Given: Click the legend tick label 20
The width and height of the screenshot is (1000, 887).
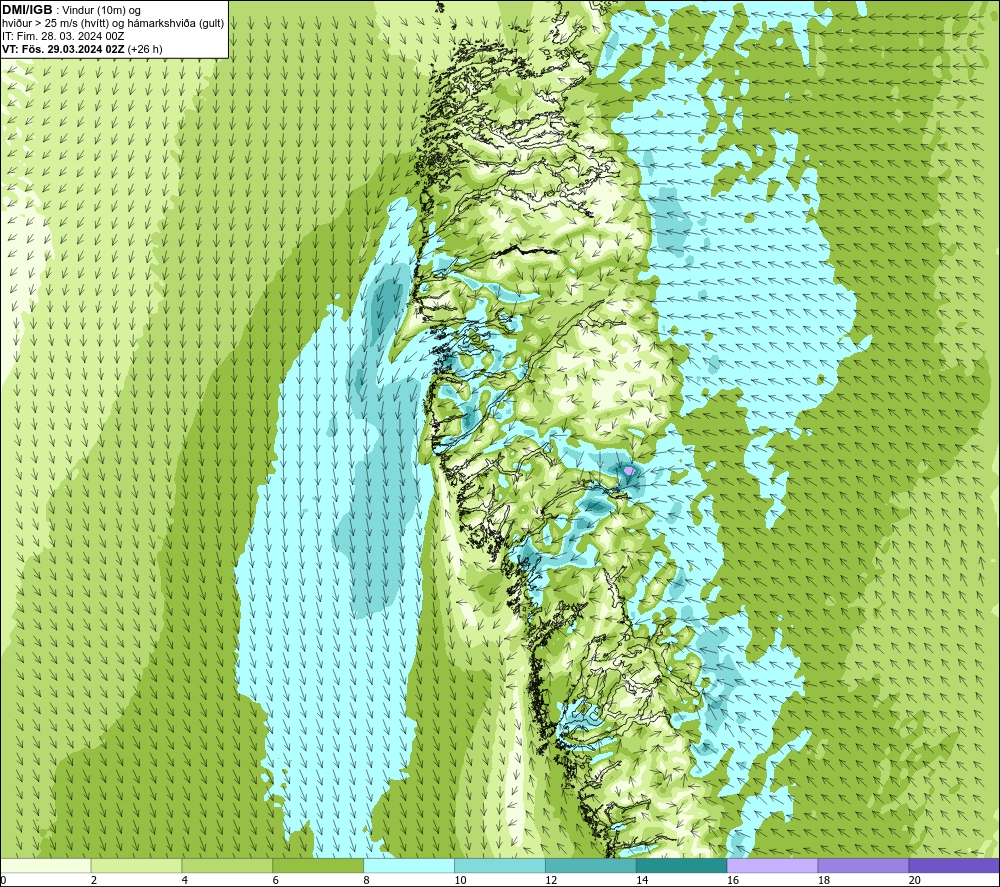Looking at the screenshot, I should (915, 880).
